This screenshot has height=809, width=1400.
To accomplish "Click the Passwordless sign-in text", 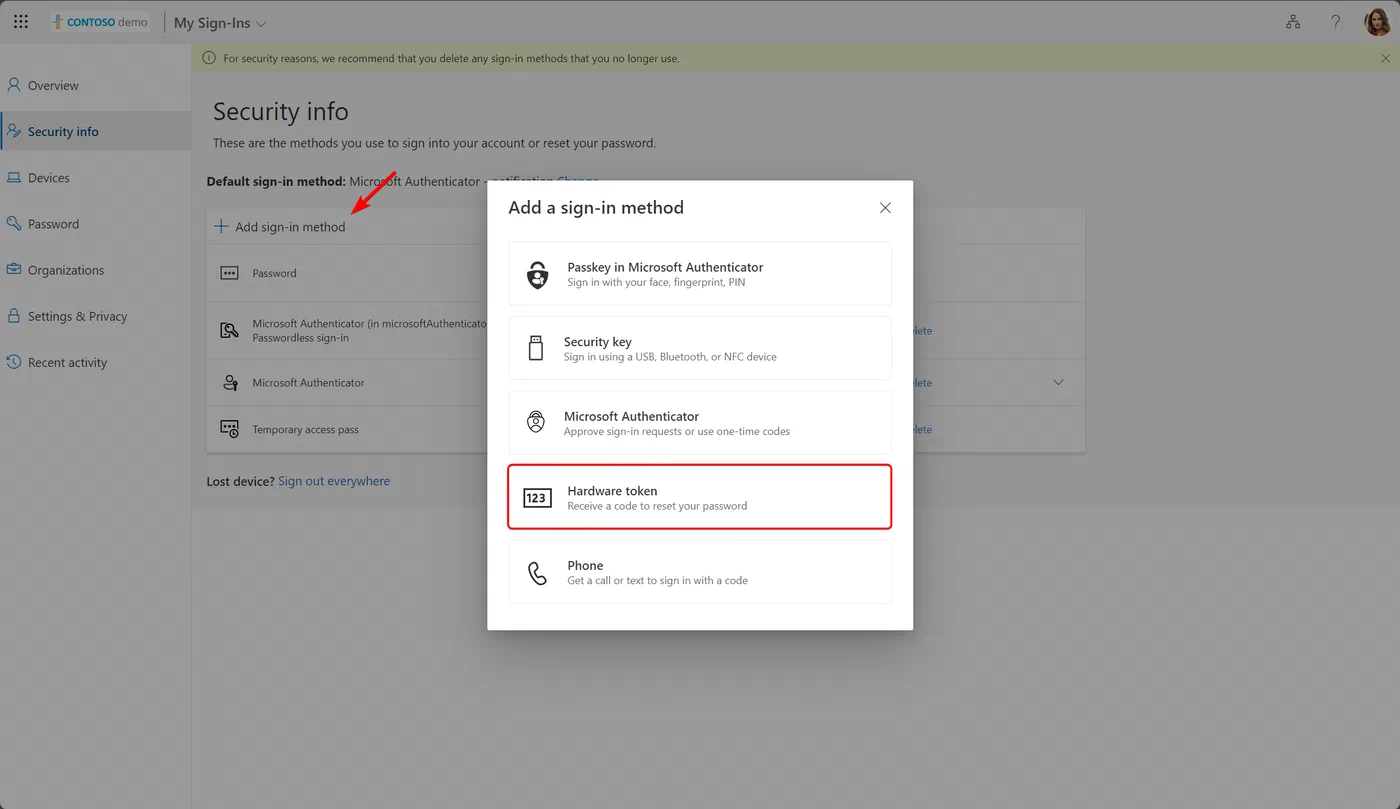I will [301, 338].
